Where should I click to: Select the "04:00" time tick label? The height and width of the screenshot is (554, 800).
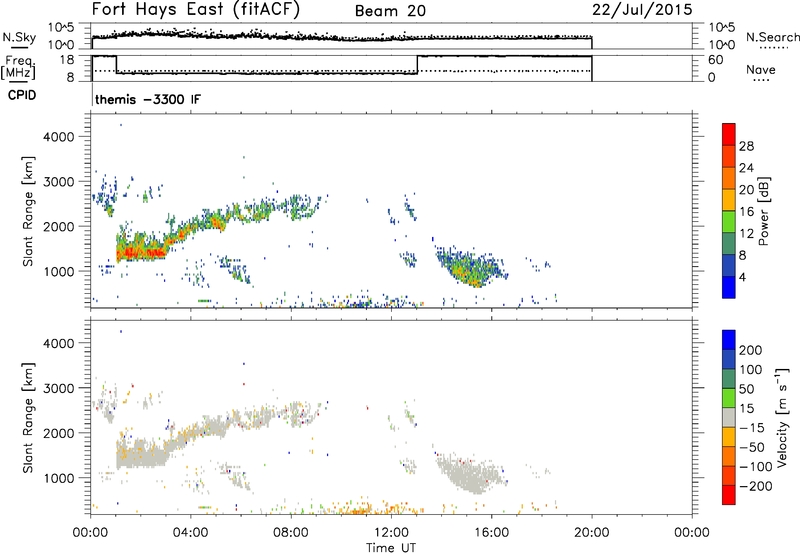190,533
